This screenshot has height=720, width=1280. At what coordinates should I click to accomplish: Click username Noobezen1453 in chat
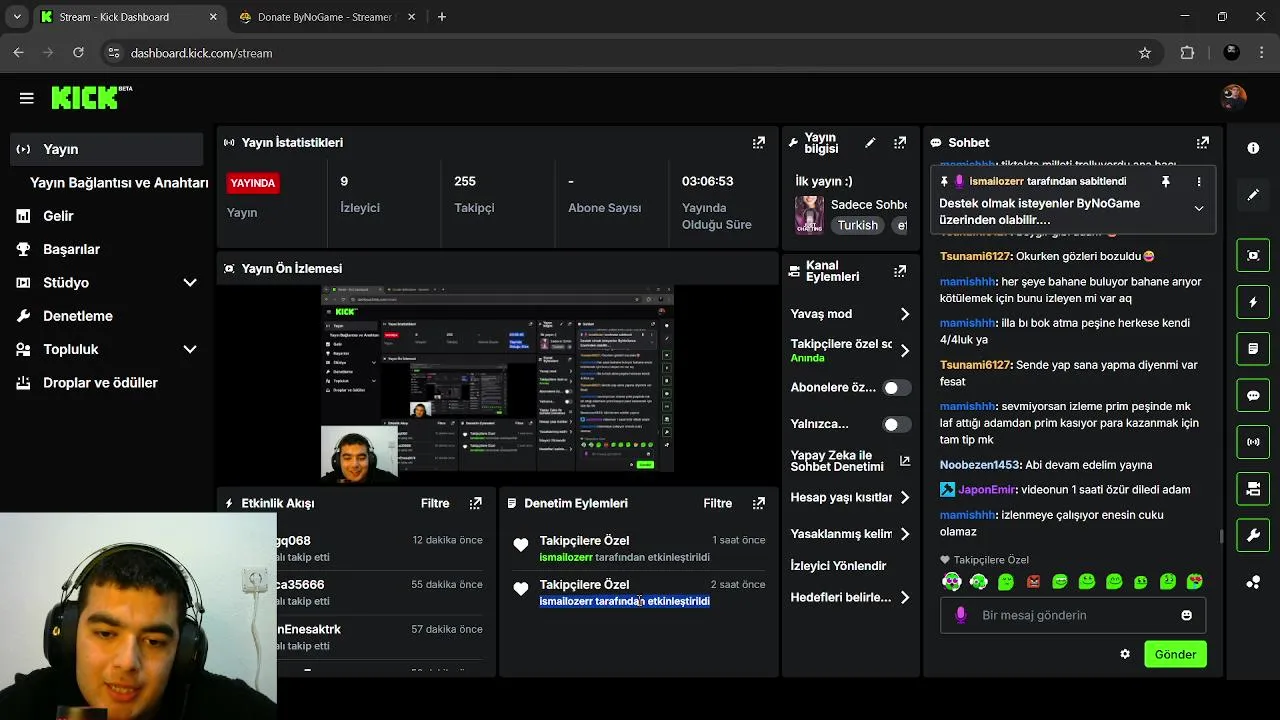point(980,465)
